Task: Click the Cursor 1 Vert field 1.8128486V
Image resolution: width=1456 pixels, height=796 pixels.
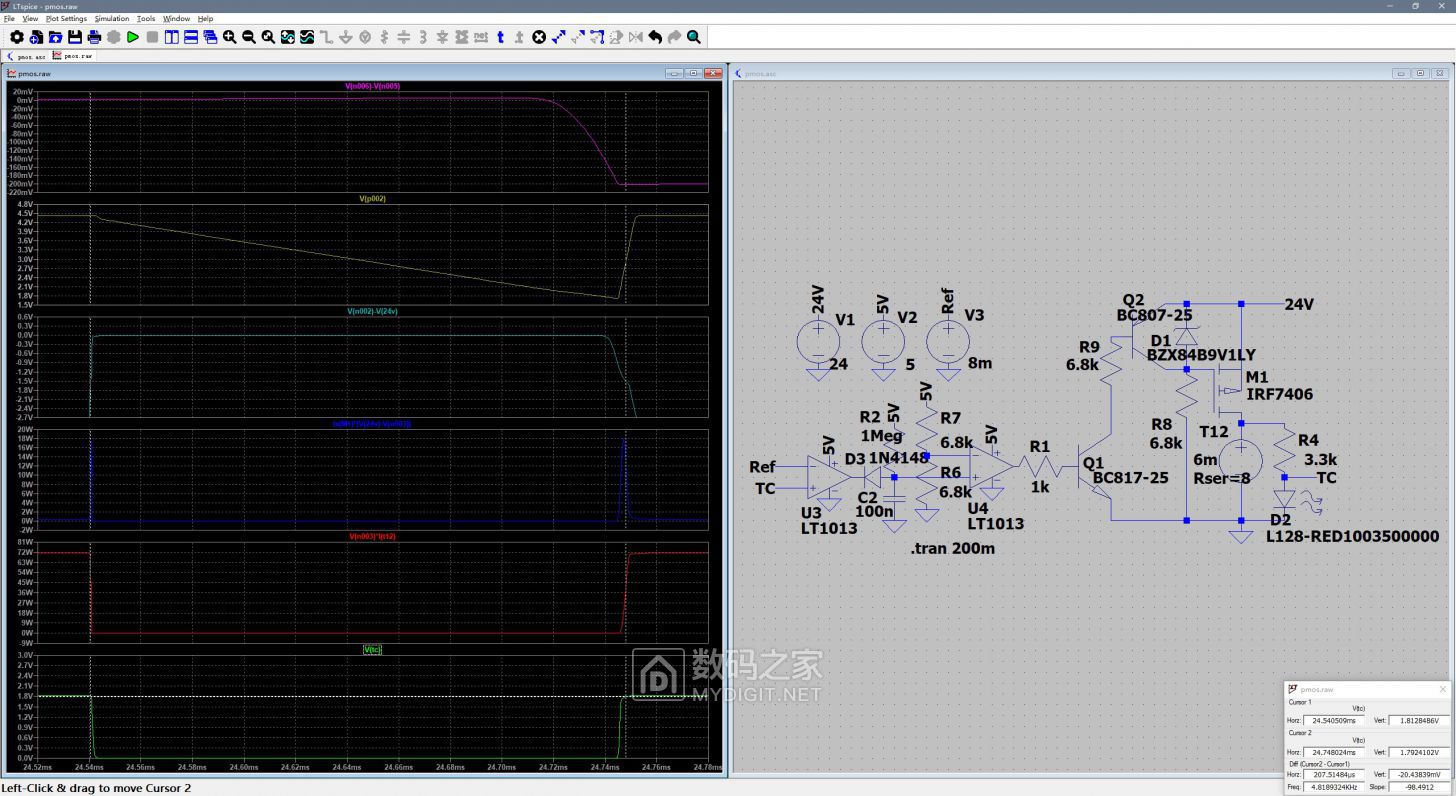Action: (x=1418, y=720)
